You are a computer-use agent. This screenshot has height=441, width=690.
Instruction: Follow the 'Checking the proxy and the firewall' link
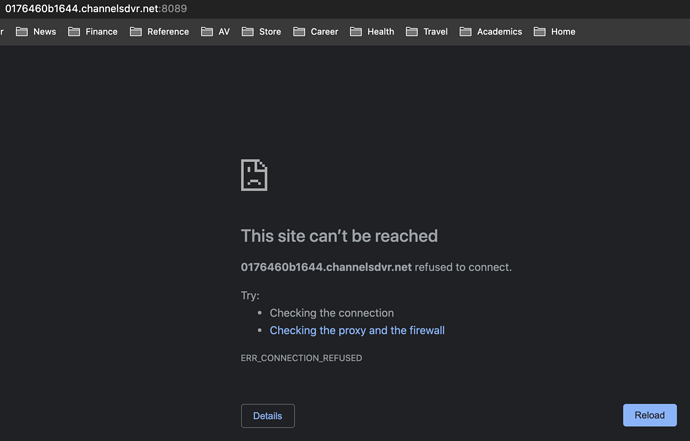click(x=357, y=331)
